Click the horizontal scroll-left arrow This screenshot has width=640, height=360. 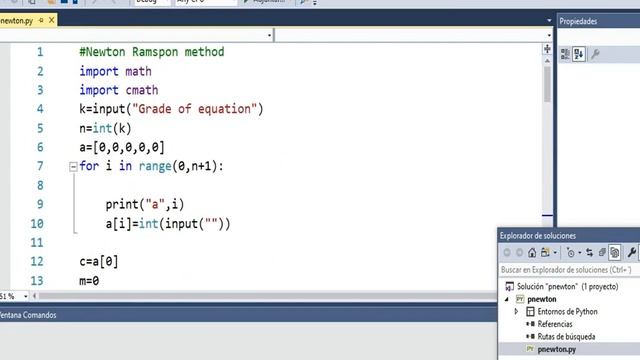point(34,296)
